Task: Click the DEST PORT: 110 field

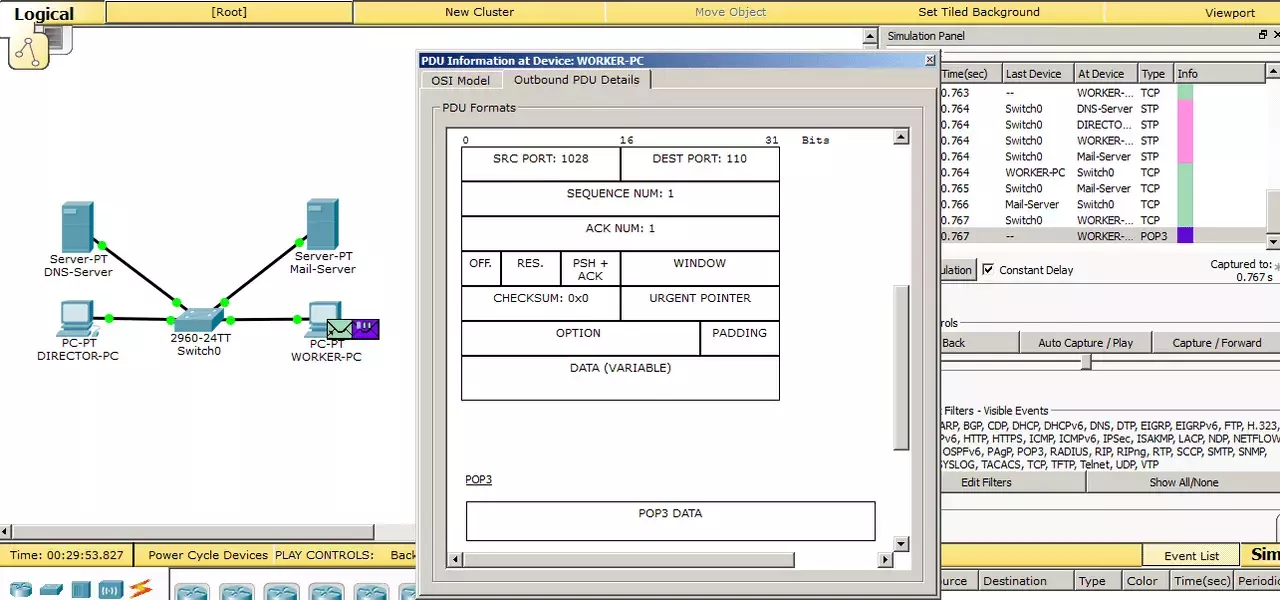Action: click(700, 164)
